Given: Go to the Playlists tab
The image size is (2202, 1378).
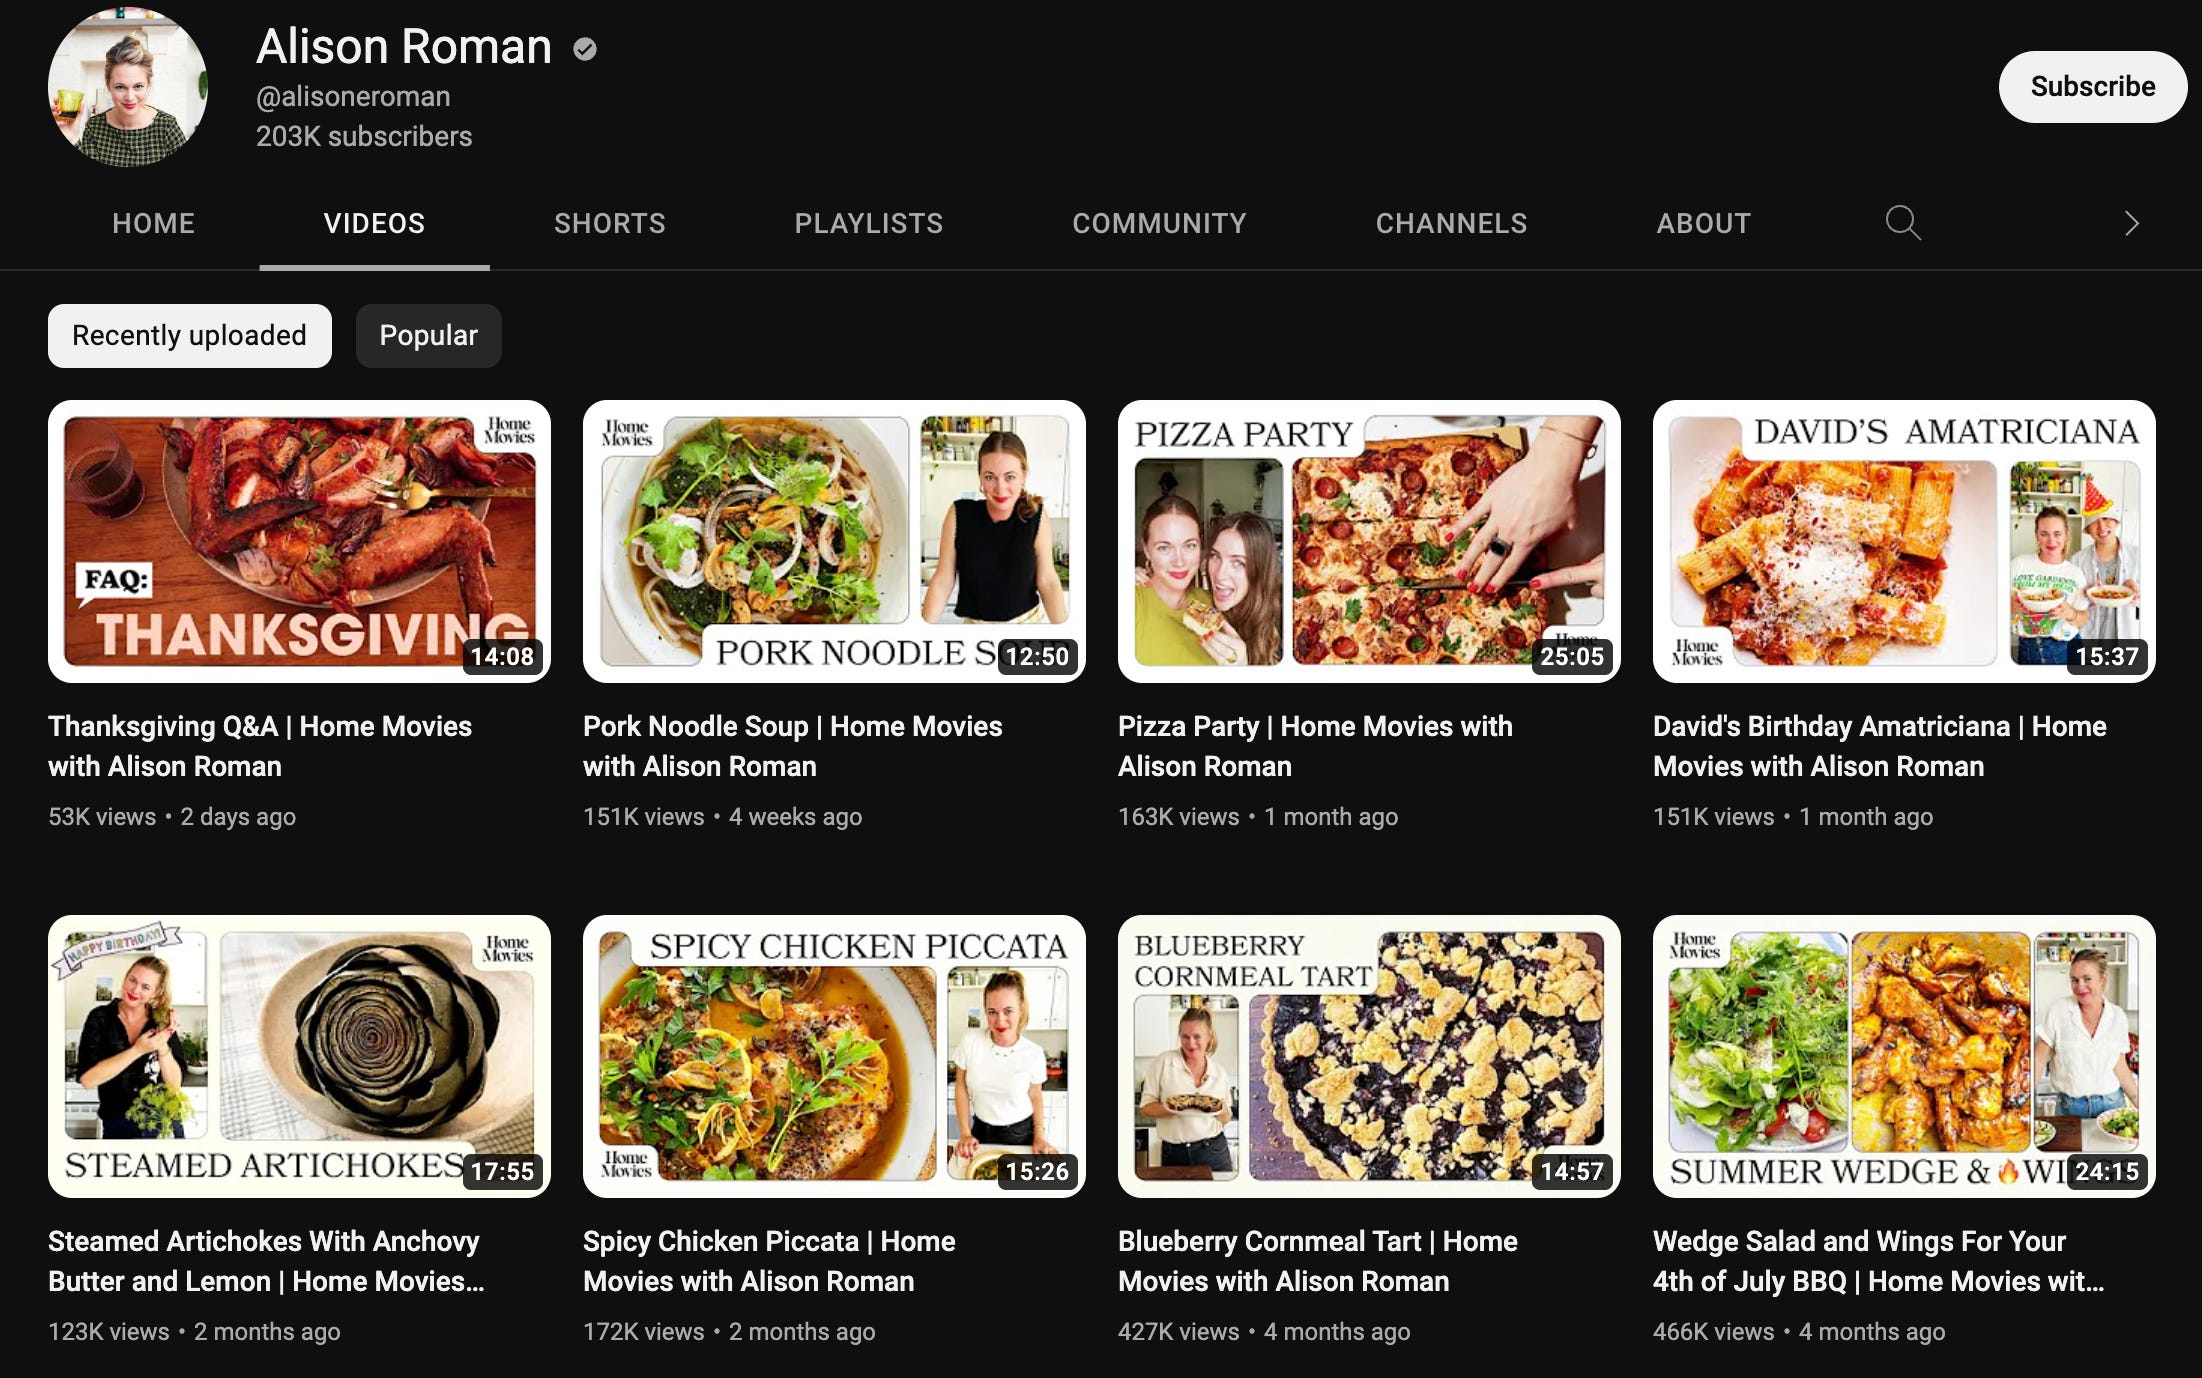Looking at the screenshot, I should 868,223.
